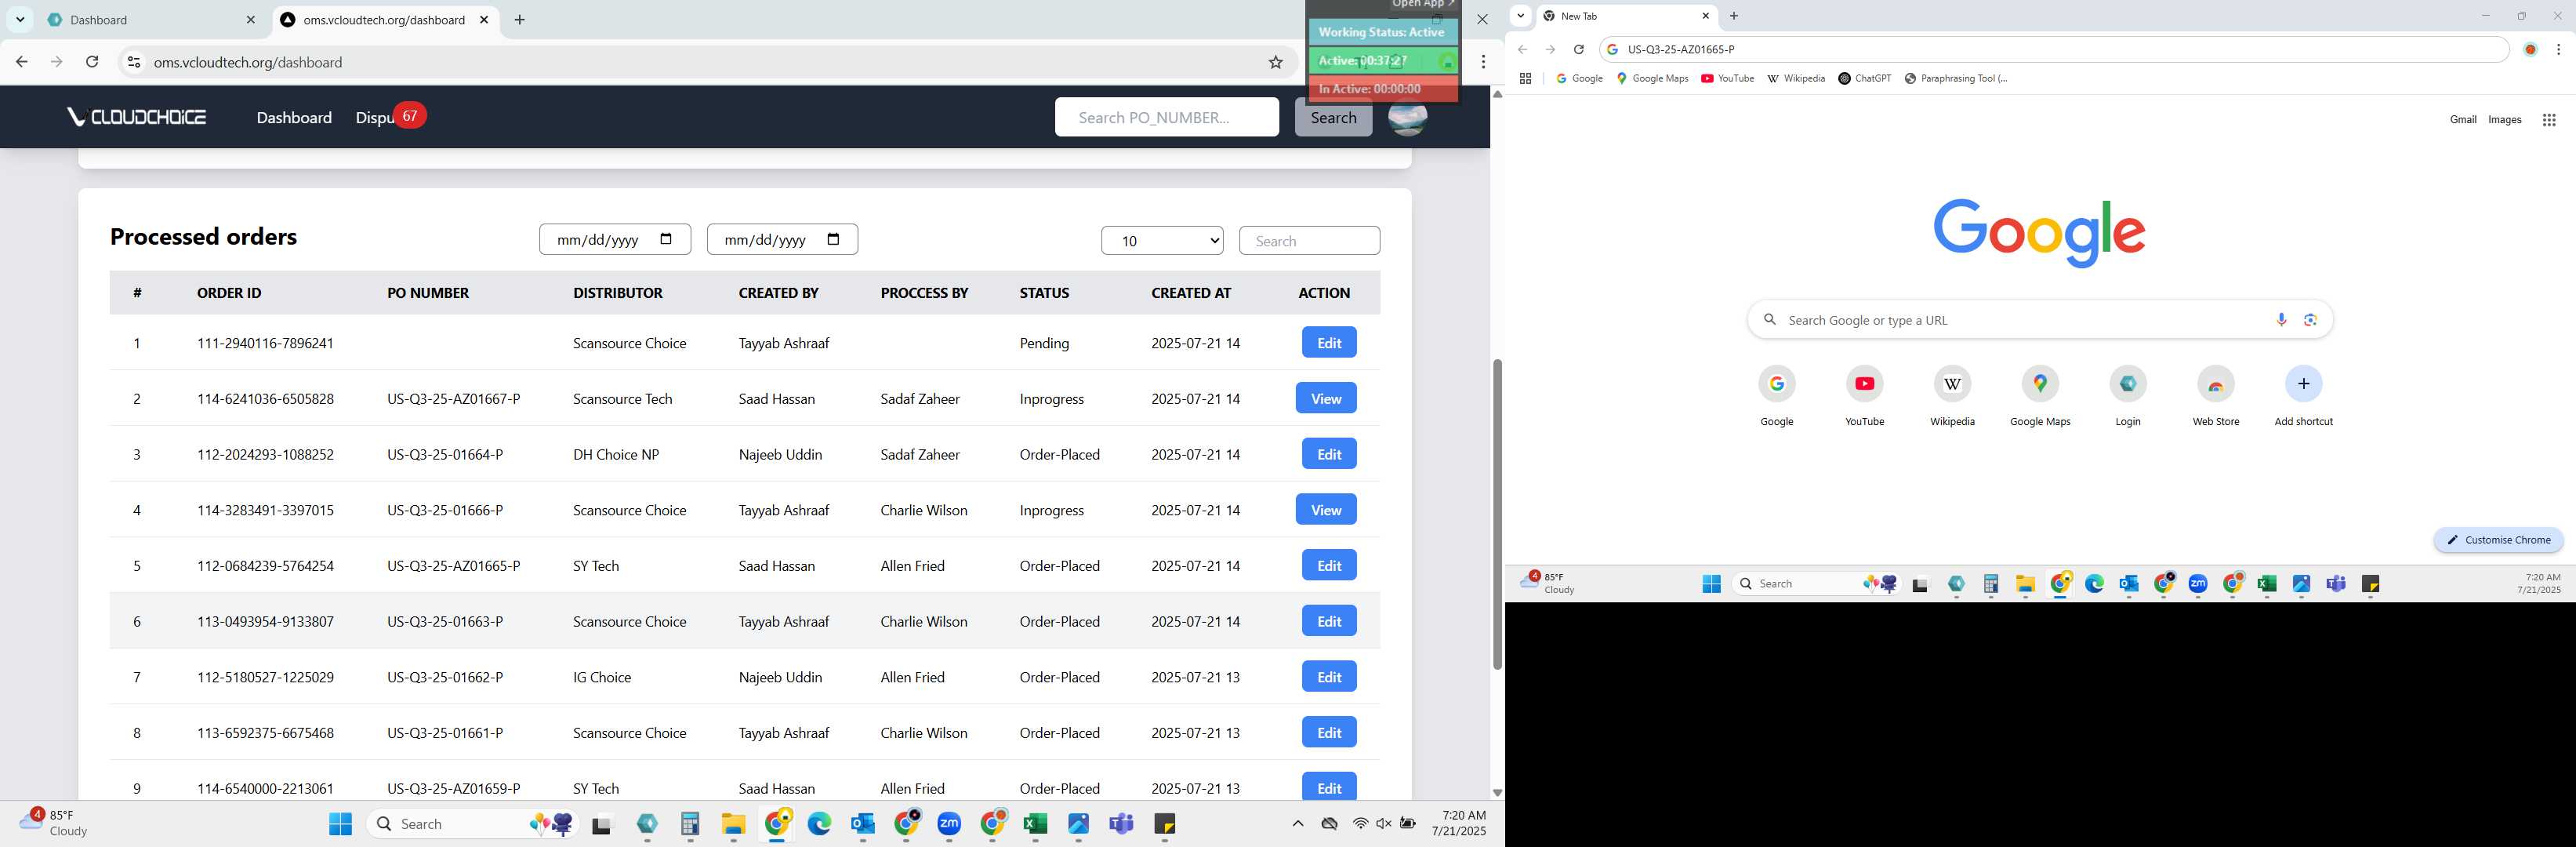Open the Windows Start menu on the main taskbar
2576x847 pixels.
pyautogui.click(x=341, y=824)
